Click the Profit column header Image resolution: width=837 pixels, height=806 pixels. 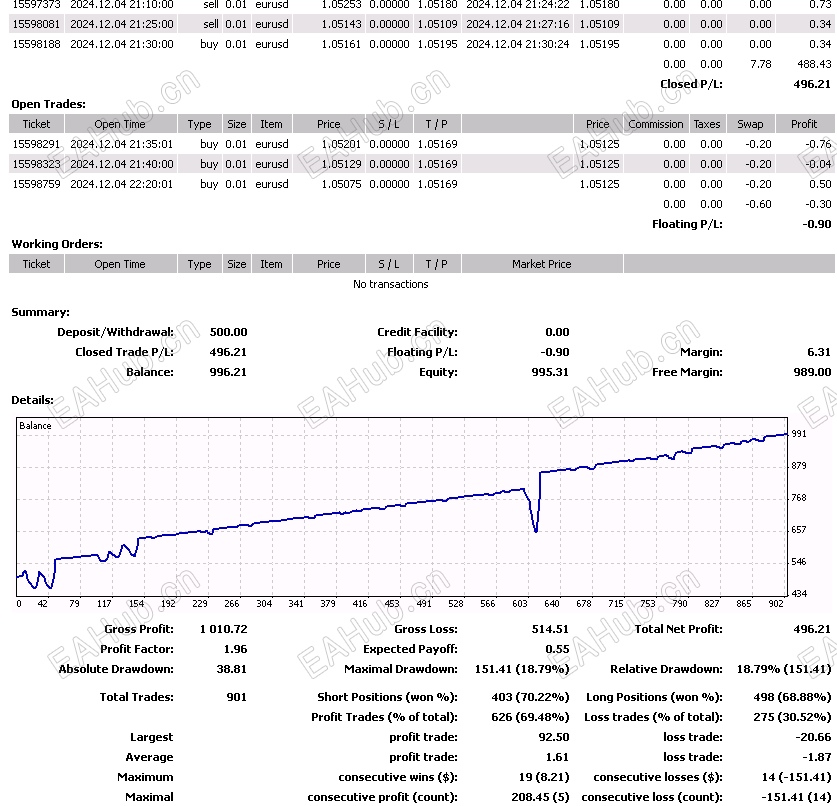click(804, 124)
